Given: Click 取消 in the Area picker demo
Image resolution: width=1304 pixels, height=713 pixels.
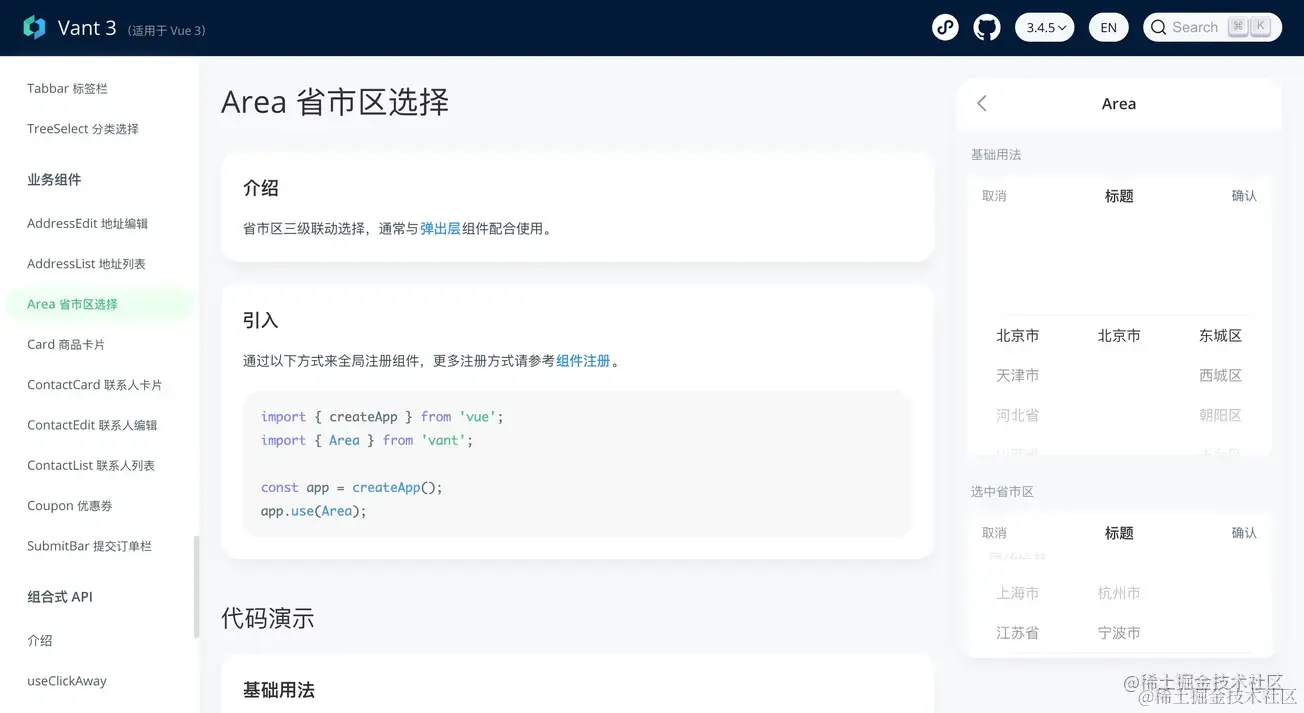Looking at the screenshot, I should click(993, 195).
